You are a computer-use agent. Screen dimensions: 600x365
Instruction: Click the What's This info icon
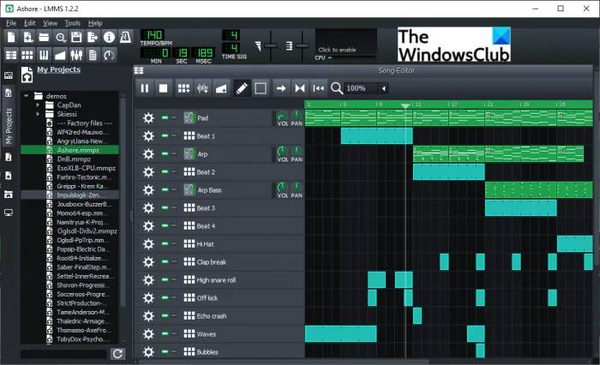(109, 37)
